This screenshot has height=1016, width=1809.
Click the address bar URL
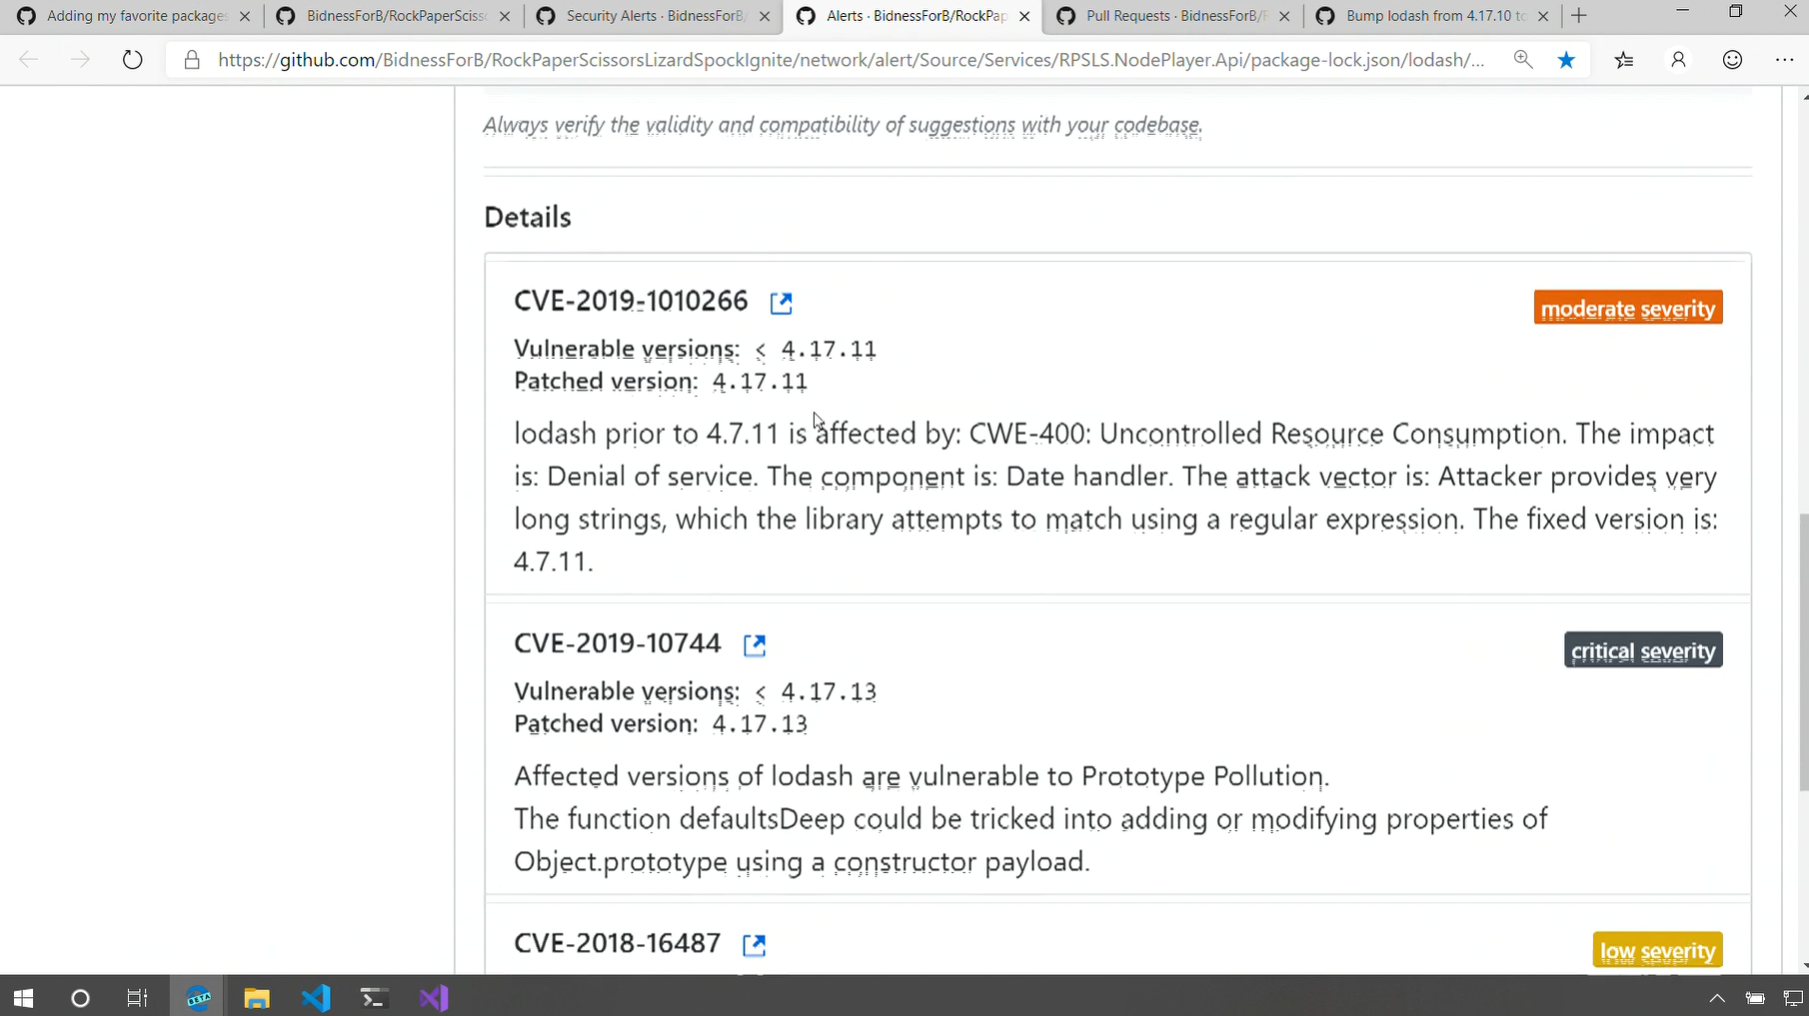point(850,60)
